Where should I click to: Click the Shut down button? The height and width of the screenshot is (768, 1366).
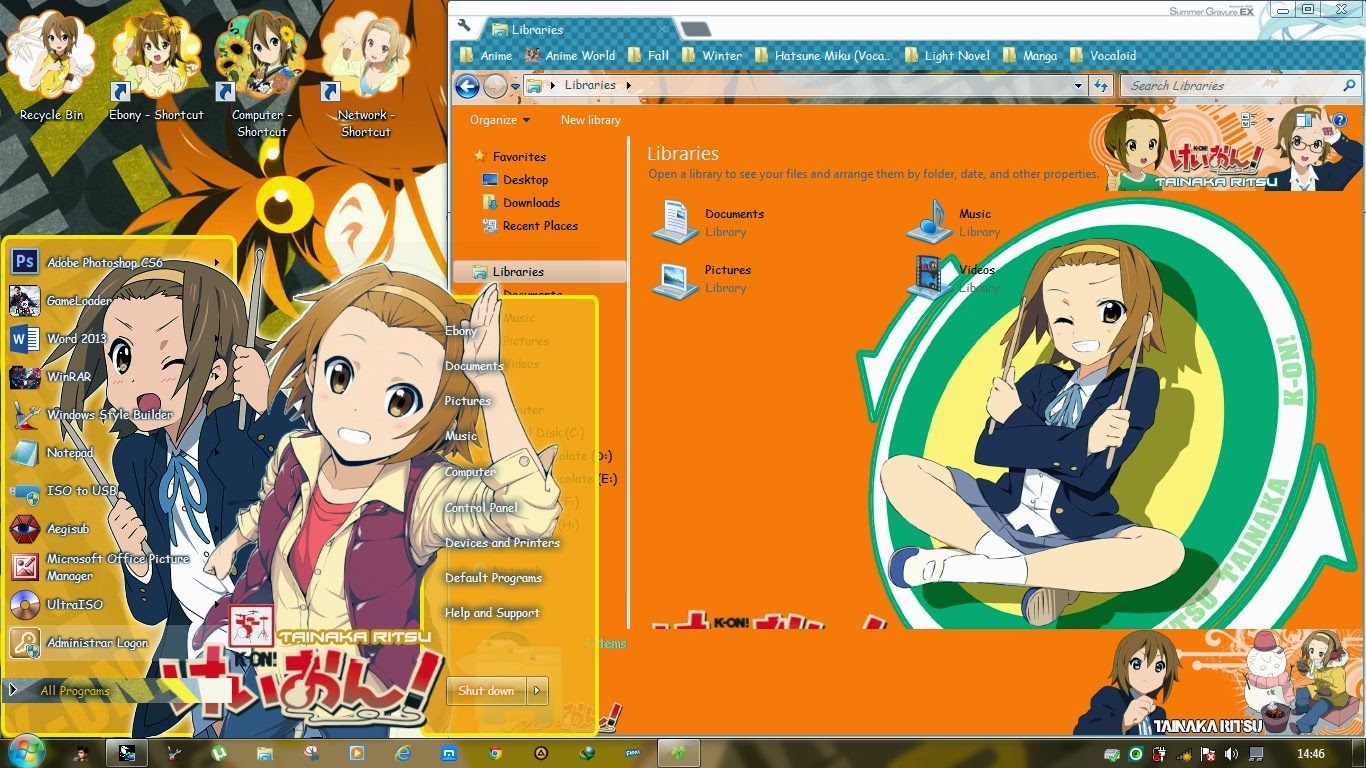point(487,691)
